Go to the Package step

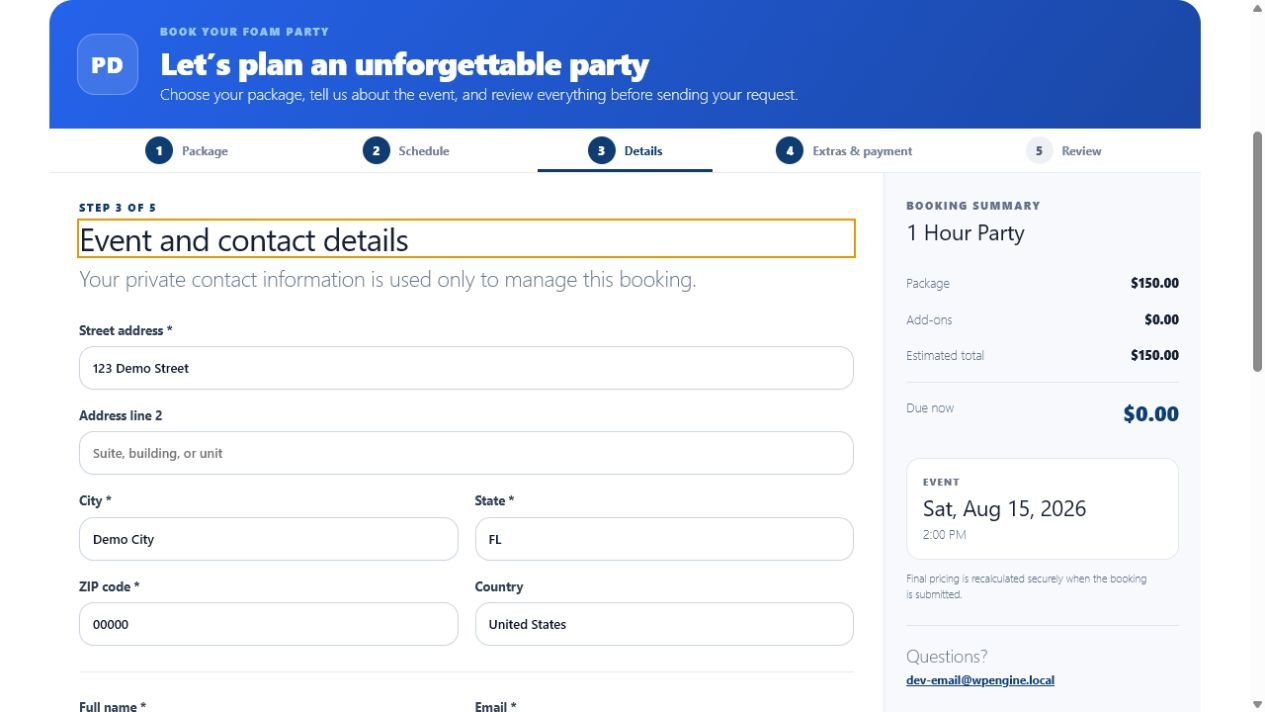187,151
